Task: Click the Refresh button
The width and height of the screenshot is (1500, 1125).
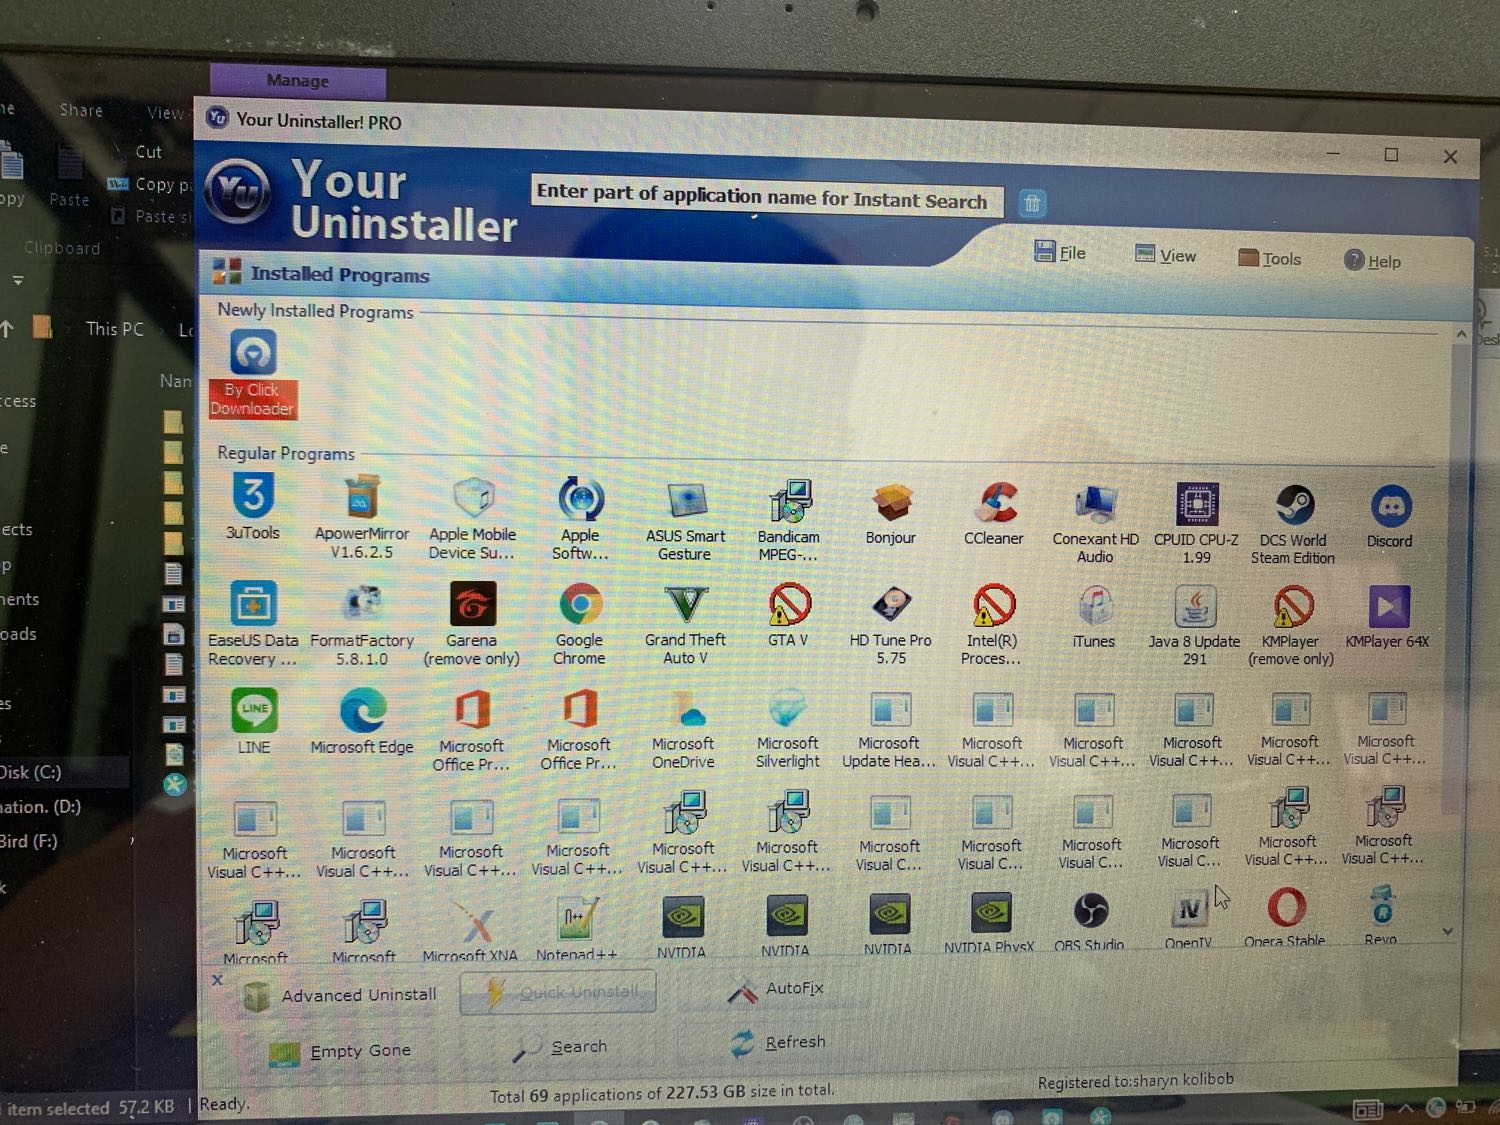Action: (778, 1043)
